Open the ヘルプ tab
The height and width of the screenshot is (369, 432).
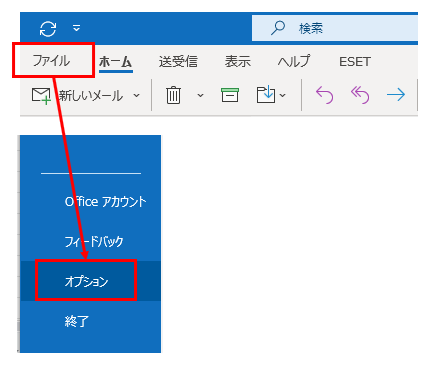(294, 62)
